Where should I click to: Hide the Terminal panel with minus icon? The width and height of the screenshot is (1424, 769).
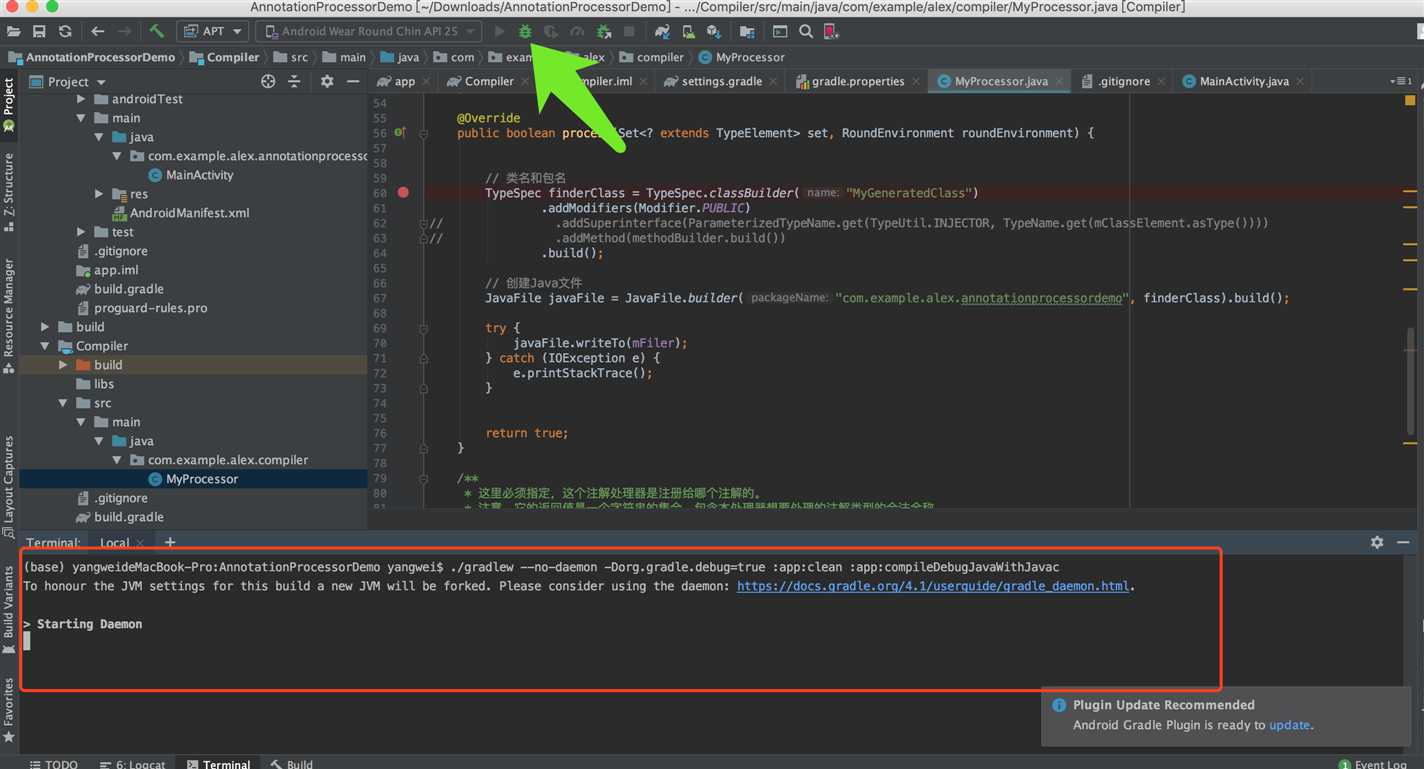click(x=1403, y=542)
